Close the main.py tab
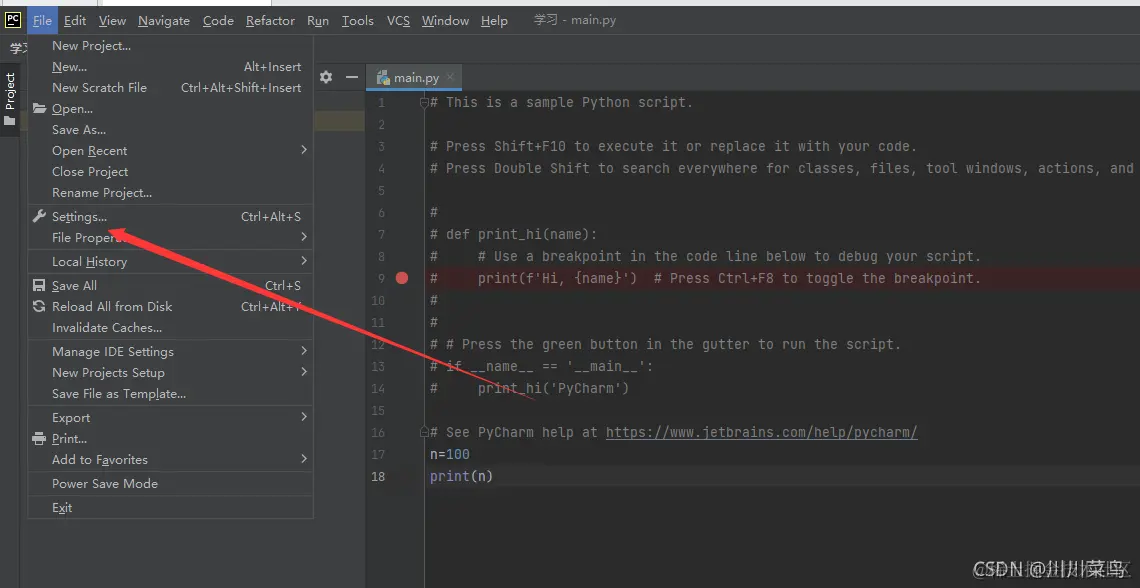Screen dimensions: 1140x588 pos(450,77)
